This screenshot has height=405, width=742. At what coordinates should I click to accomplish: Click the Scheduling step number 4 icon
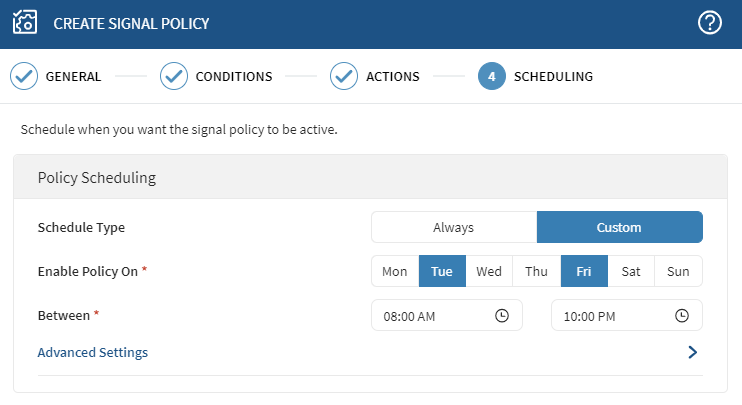pos(492,76)
